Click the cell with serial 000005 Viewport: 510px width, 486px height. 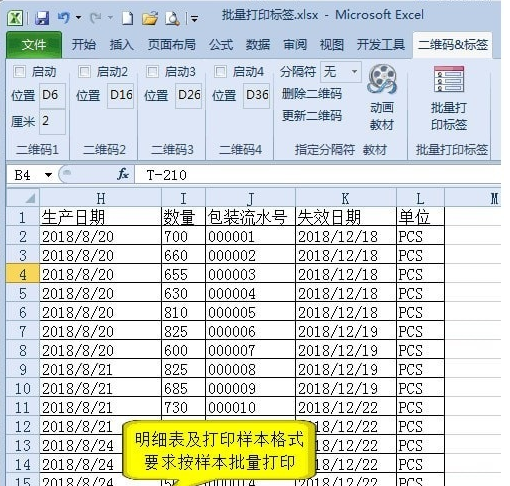tap(250, 312)
